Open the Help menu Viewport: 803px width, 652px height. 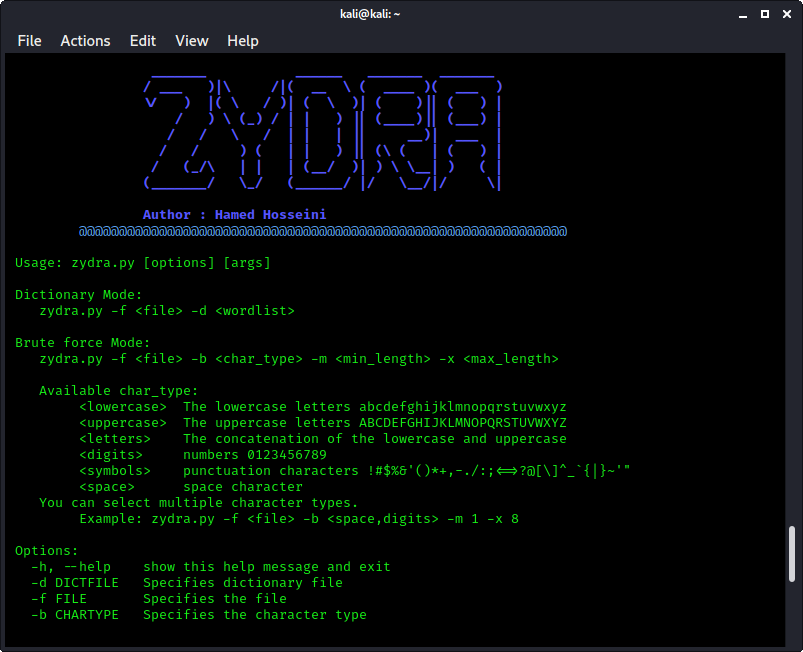pos(242,41)
